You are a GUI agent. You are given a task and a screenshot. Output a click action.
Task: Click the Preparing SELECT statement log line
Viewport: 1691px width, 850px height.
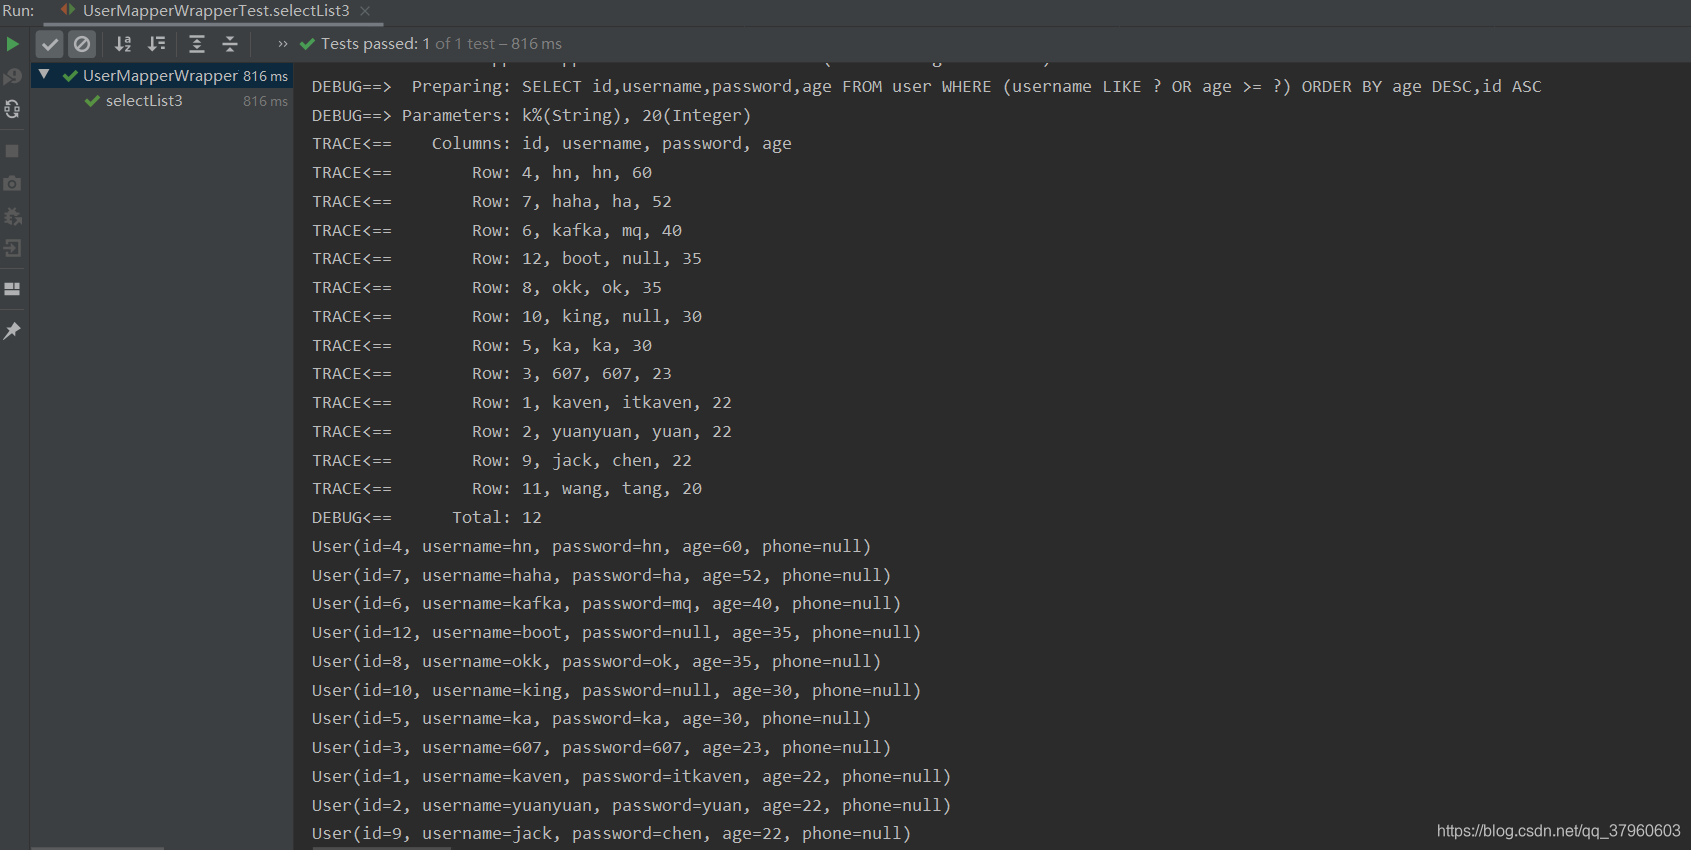point(927,87)
